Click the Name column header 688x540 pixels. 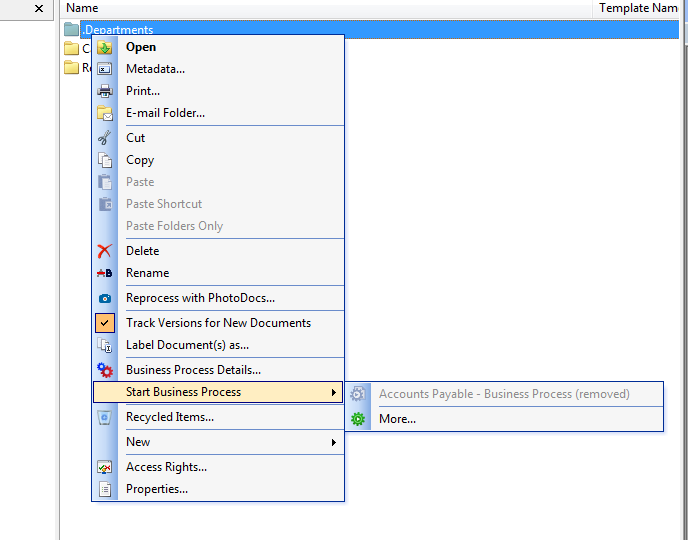tap(326, 8)
